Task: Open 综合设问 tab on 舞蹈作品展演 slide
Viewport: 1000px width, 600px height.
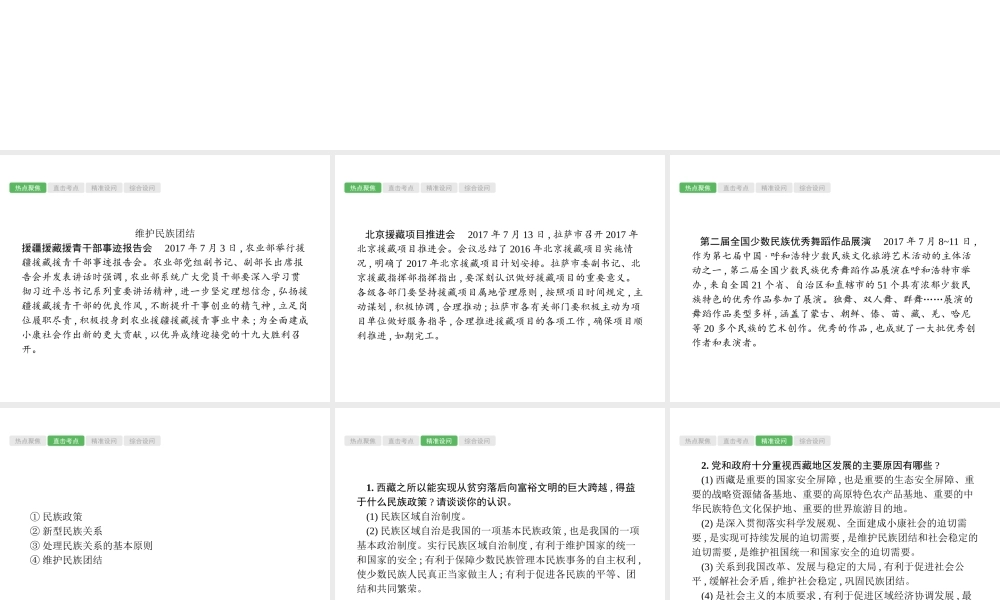Action: point(812,188)
